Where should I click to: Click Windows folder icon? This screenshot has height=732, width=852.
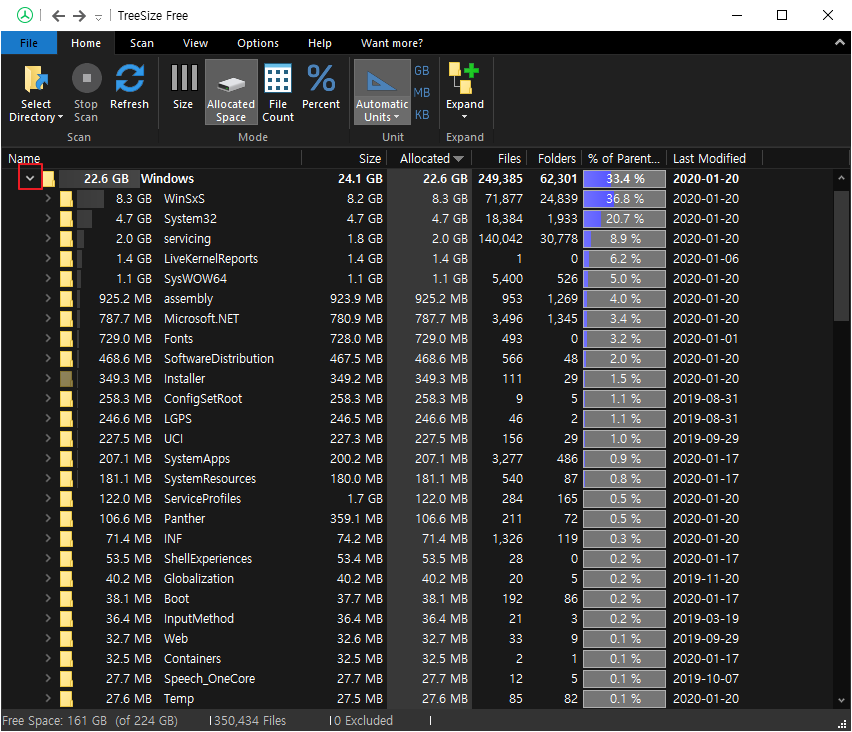[x=49, y=178]
